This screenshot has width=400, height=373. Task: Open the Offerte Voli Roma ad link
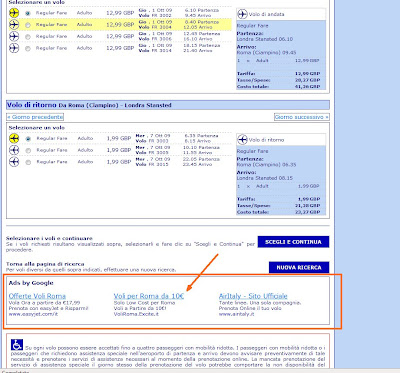(x=37, y=296)
